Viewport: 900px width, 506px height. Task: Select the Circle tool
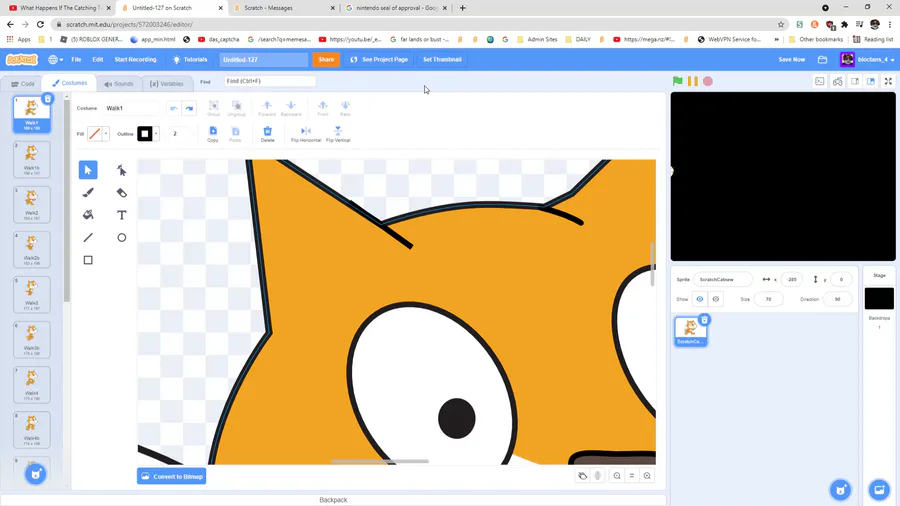(x=122, y=238)
